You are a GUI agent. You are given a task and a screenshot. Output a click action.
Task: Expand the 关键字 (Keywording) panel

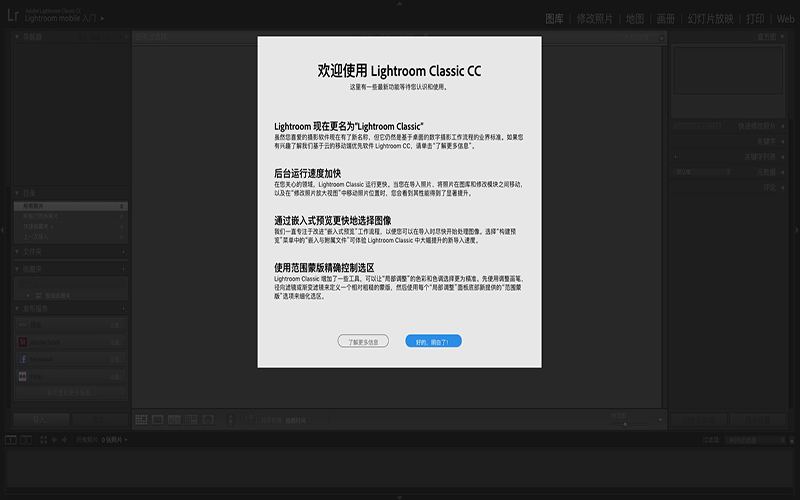(x=782, y=141)
